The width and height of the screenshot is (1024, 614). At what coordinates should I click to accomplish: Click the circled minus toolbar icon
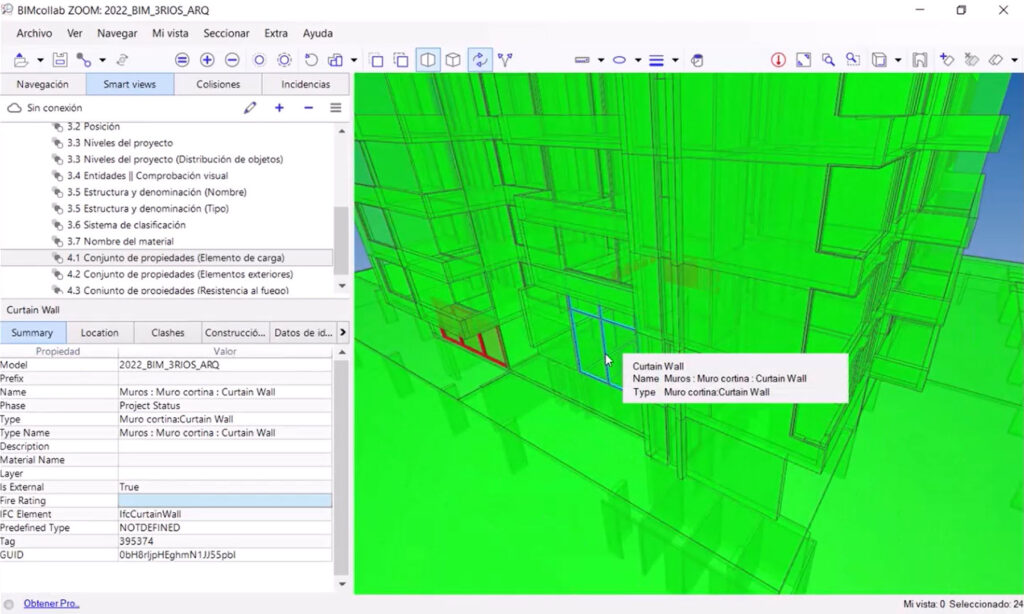click(232, 60)
